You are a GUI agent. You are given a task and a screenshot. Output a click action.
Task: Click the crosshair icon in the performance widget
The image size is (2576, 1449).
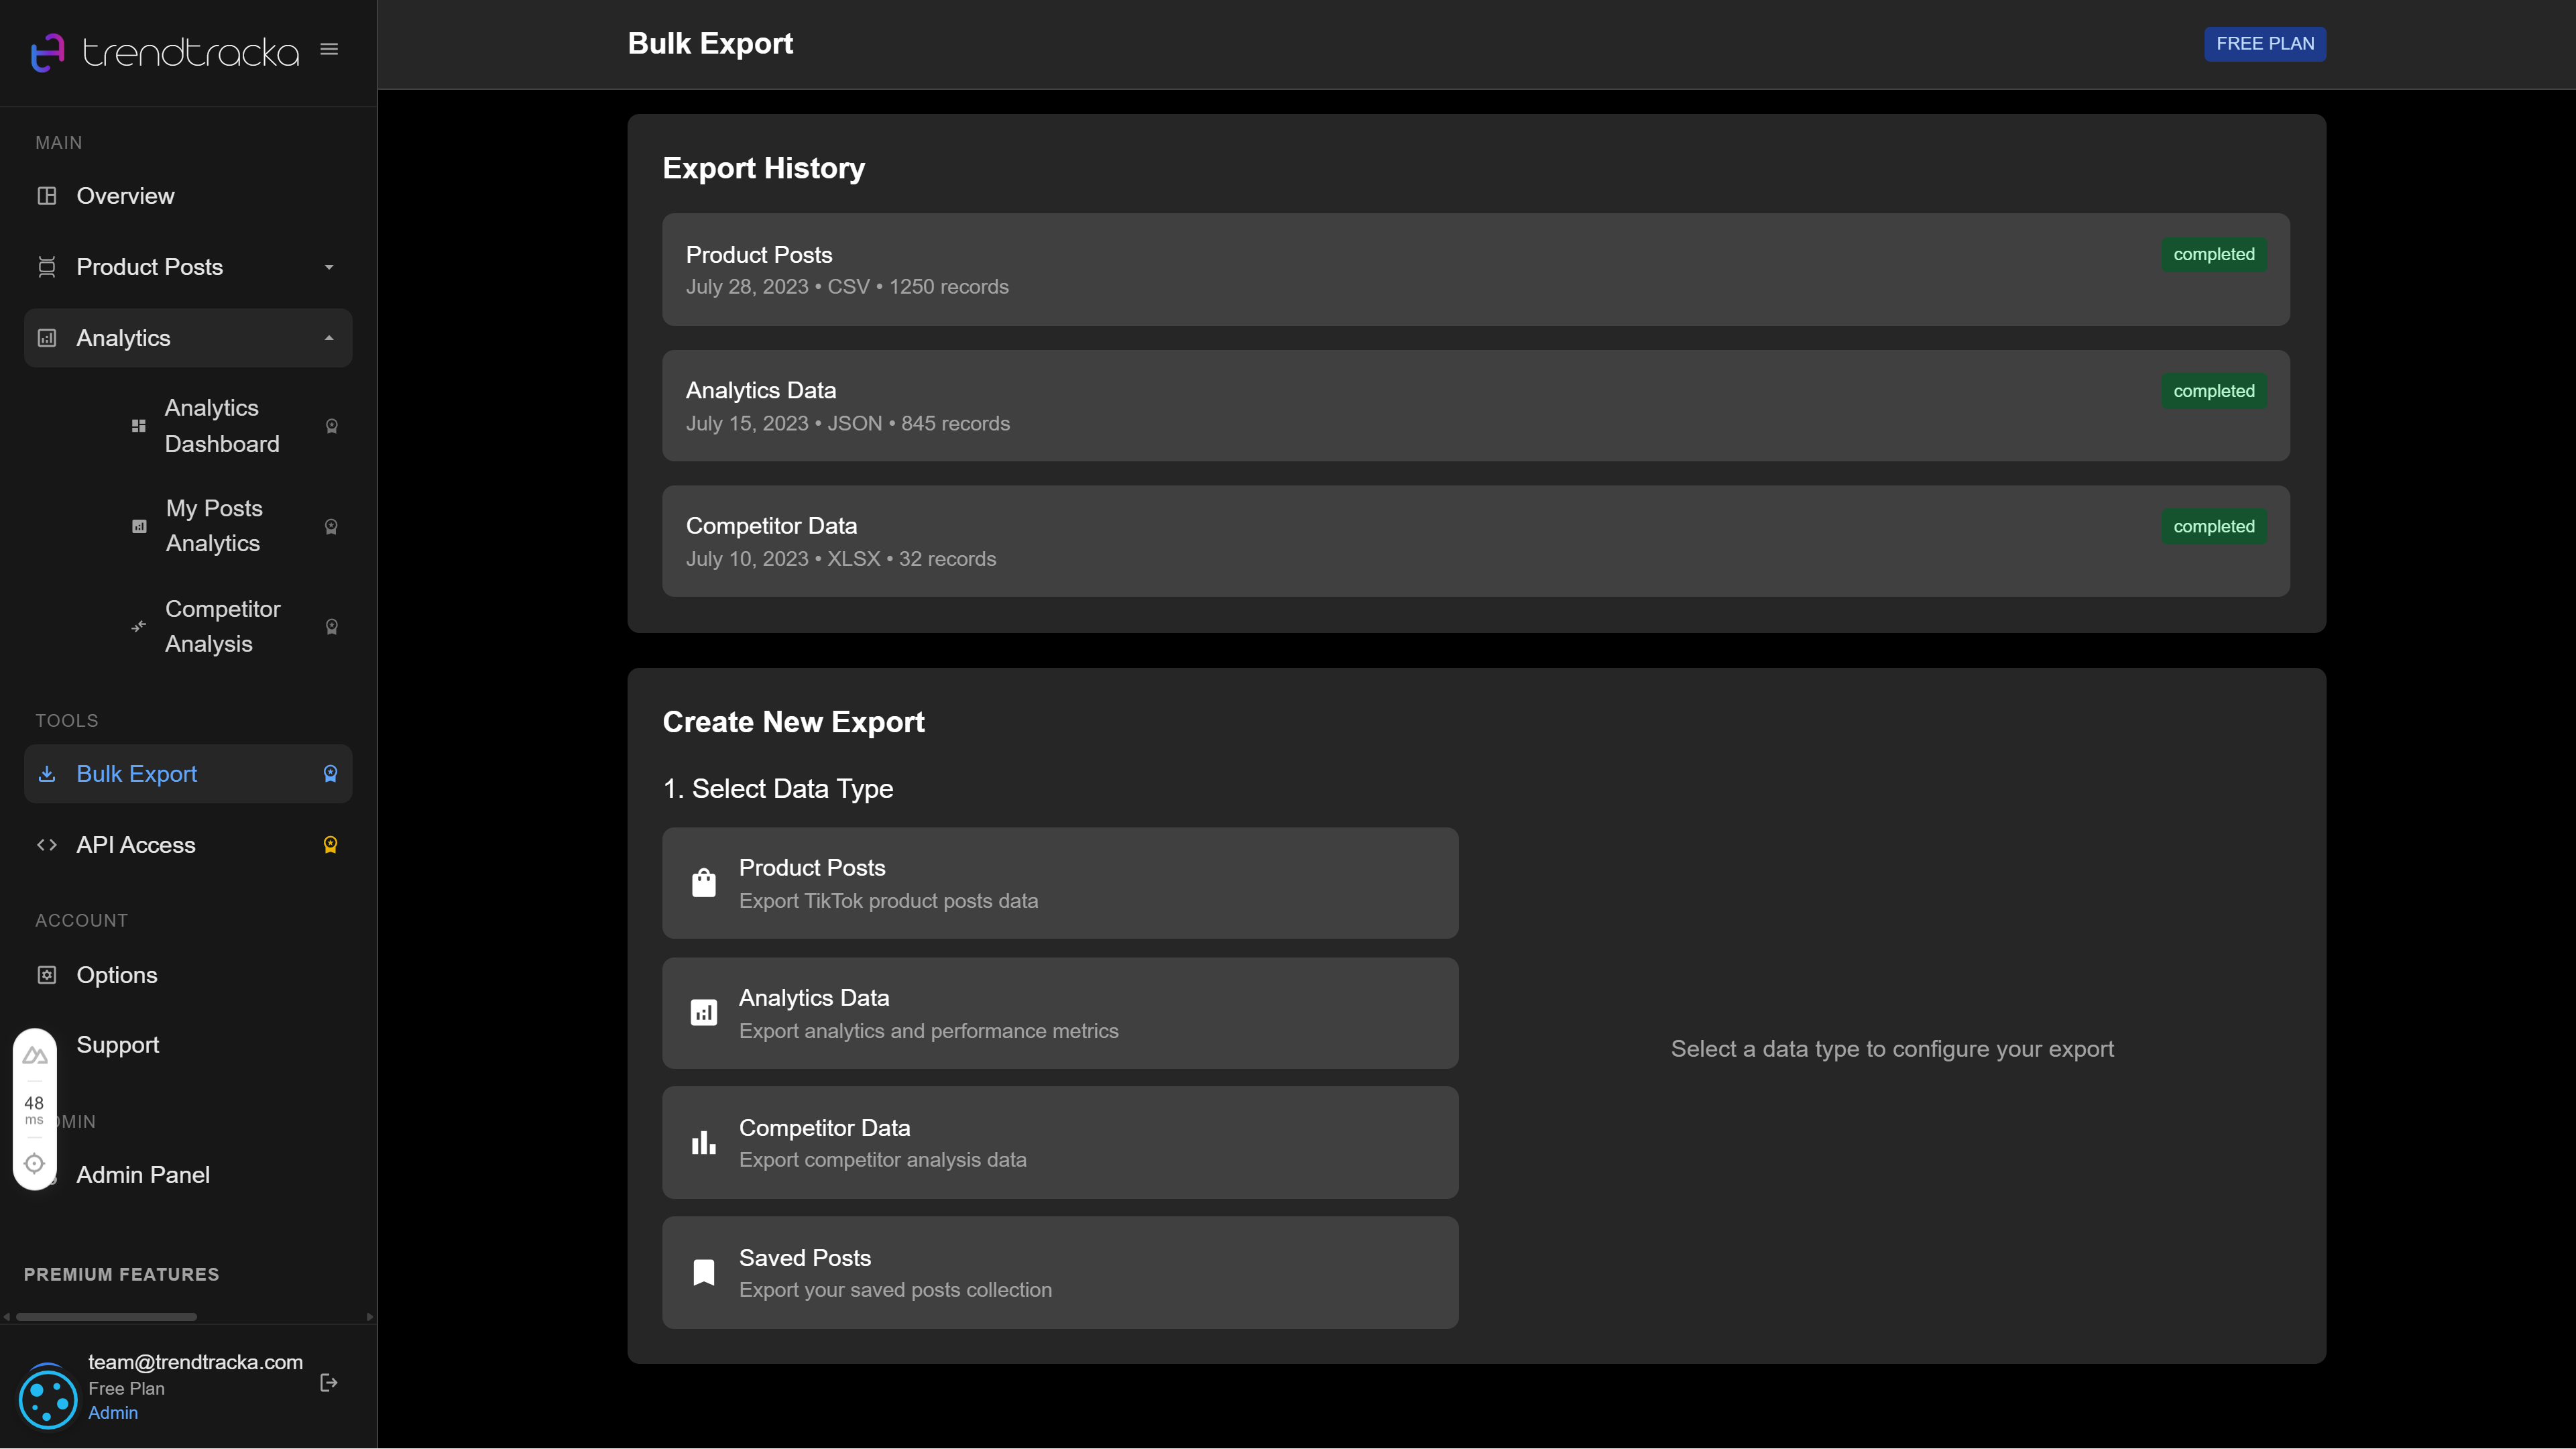coord(34,1163)
